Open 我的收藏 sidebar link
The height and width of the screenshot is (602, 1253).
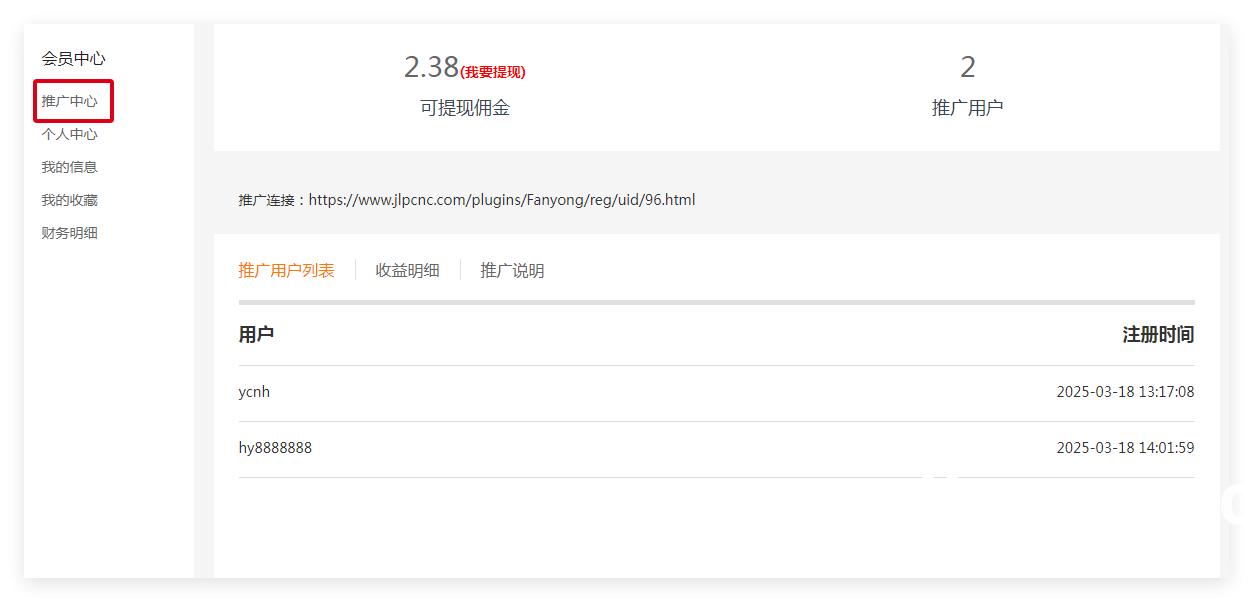[70, 200]
